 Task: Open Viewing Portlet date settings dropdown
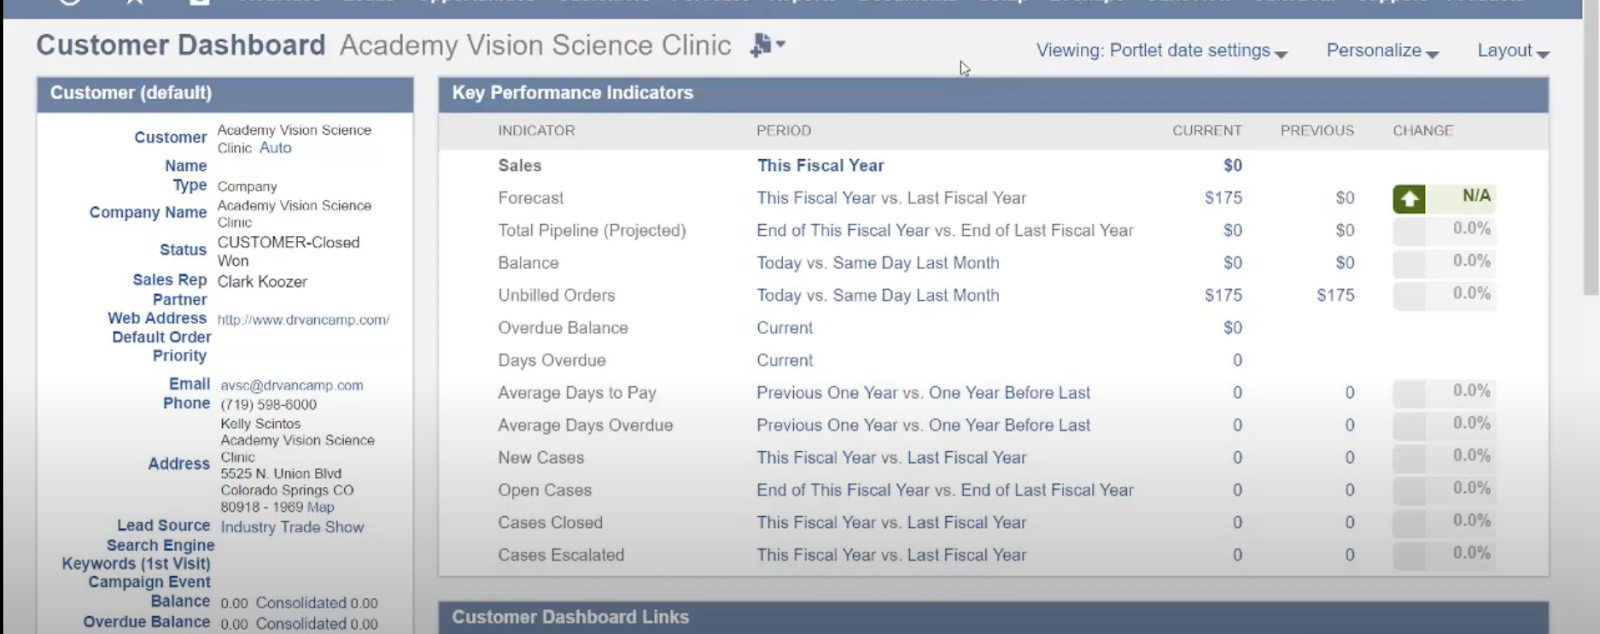click(1161, 51)
